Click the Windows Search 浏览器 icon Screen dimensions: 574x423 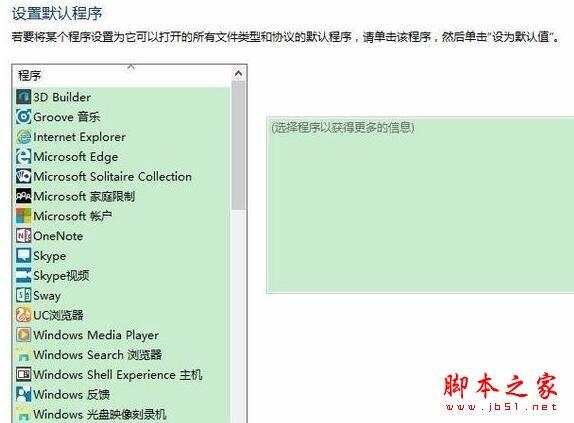click(23, 354)
